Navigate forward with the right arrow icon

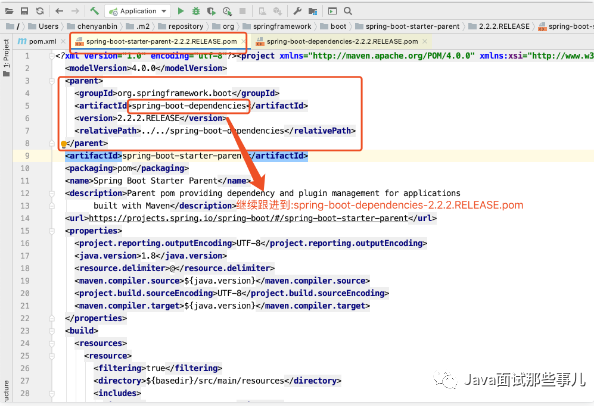[75, 11]
